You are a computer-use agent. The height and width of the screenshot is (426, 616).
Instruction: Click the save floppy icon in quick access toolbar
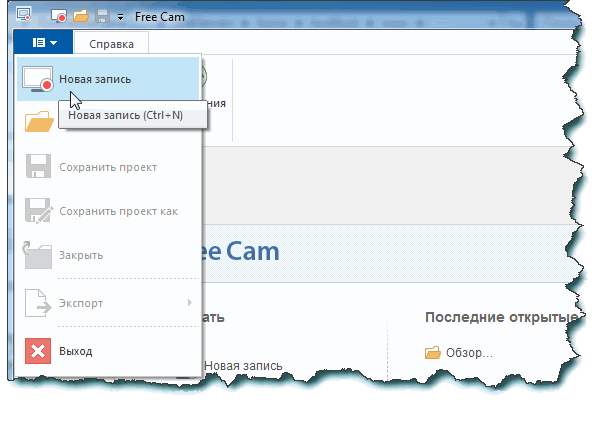(102, 17)
